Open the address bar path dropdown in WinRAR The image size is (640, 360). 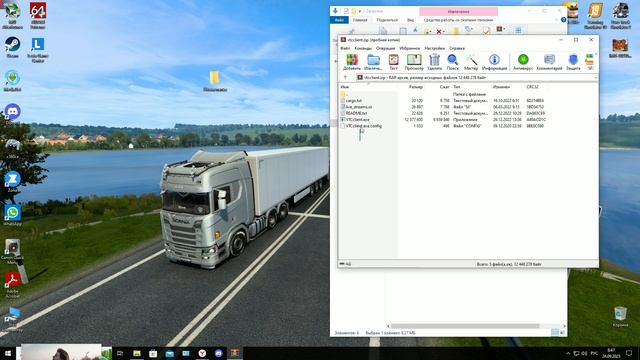coord(596,78)
